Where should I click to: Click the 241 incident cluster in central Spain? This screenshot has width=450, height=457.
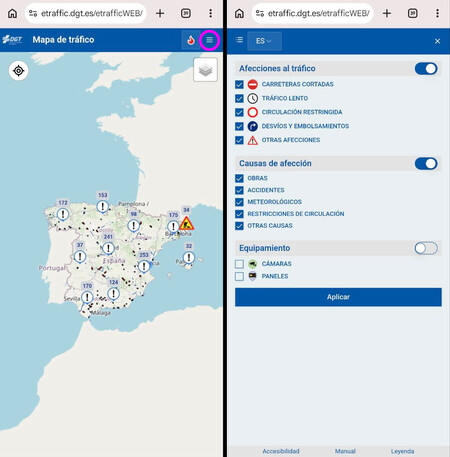(108, 248)
